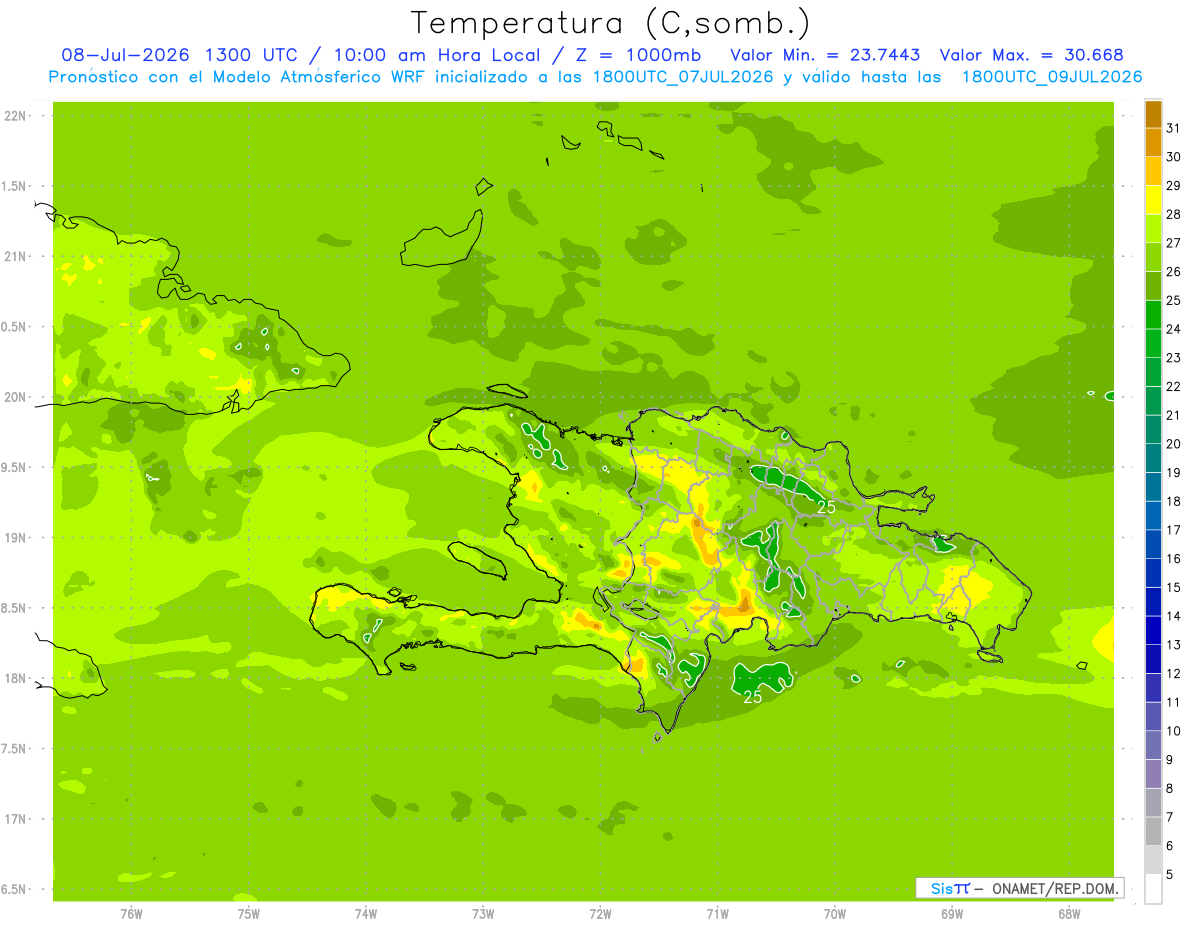Click the '25' contour label over the sea south of Hispaniola
Viewport: 1200px width, 927px height.
(x=753, y=697)
